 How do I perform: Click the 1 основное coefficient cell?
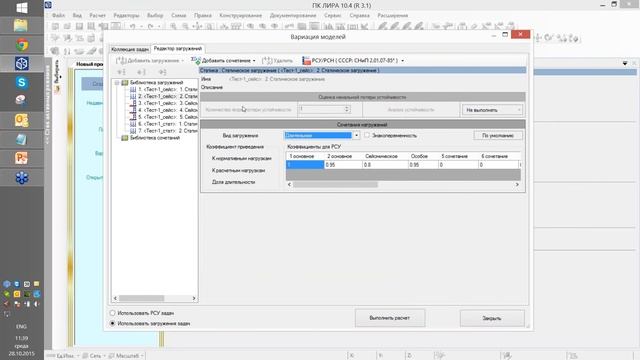305,165
